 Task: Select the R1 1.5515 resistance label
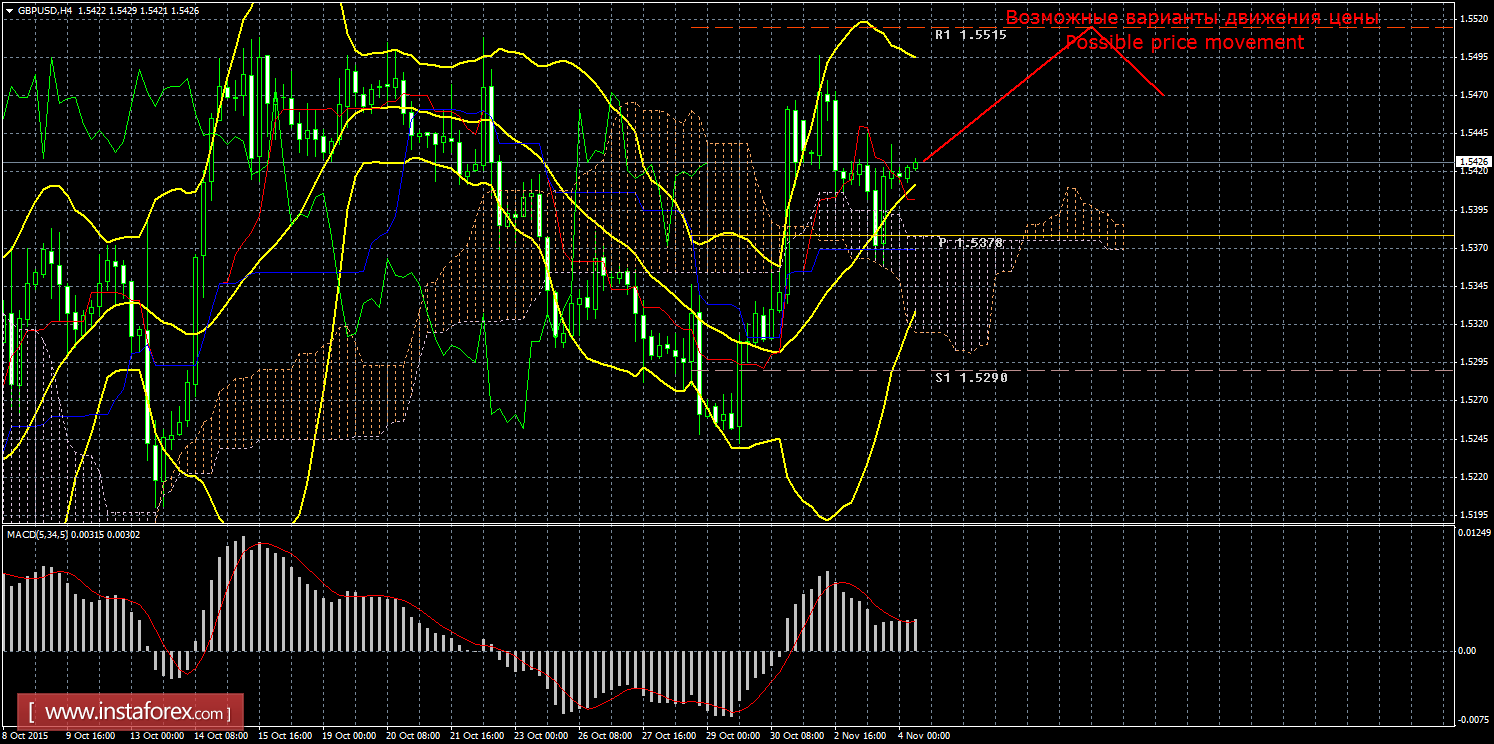(969, 34)
